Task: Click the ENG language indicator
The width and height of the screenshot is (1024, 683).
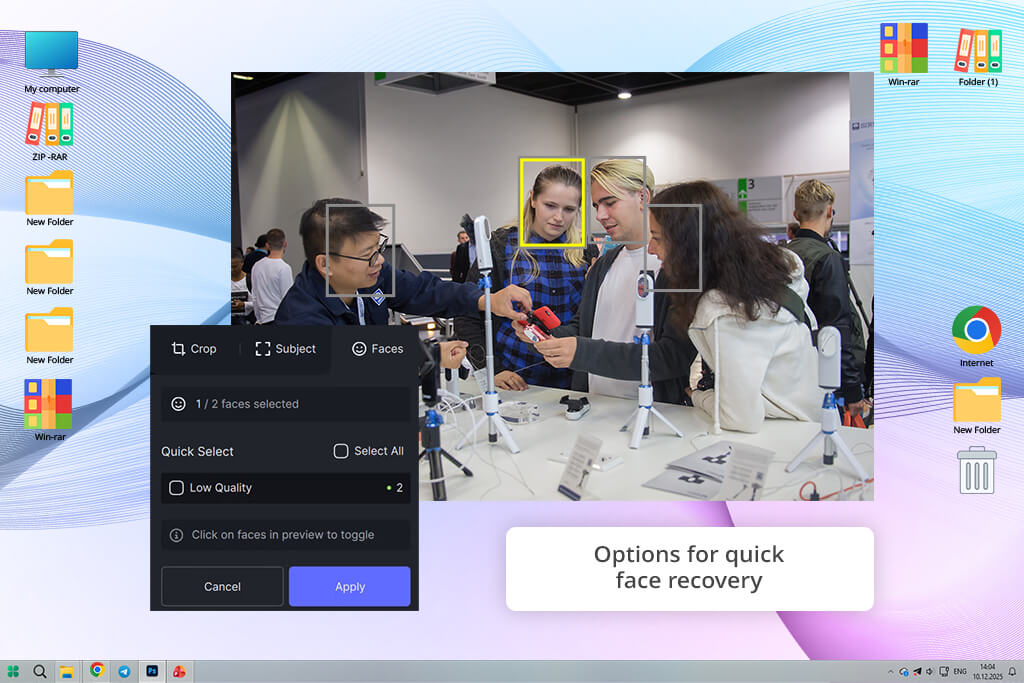Action: pos(960,671)
